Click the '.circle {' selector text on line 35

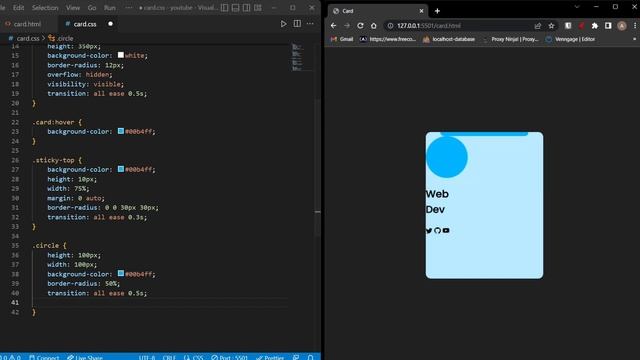tap(49, 245)
